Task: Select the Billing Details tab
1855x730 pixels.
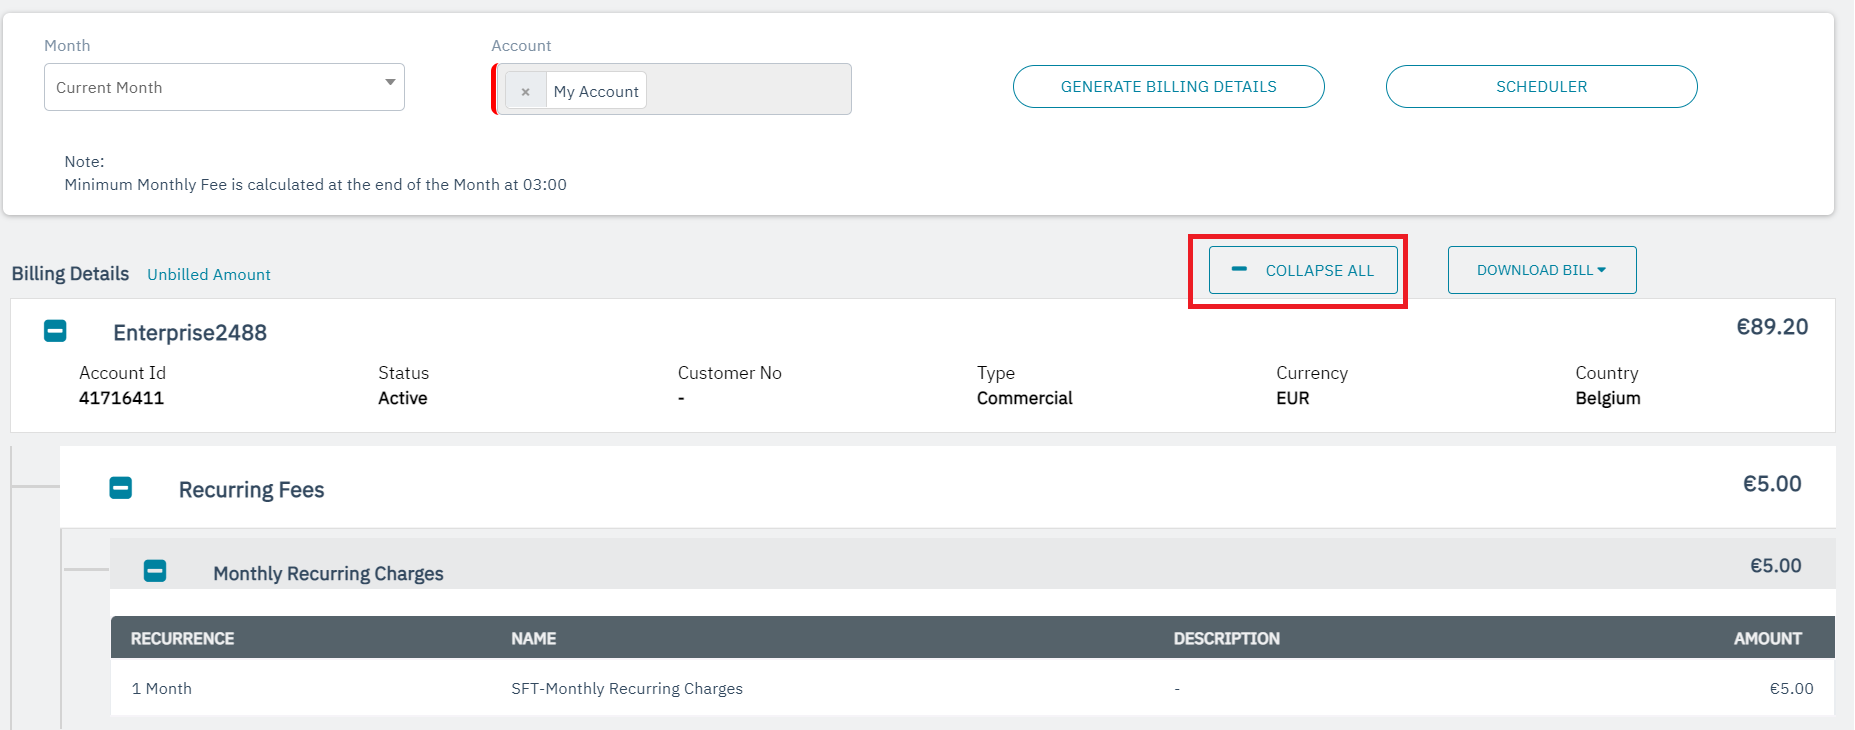Action: [x=70, y=274]
